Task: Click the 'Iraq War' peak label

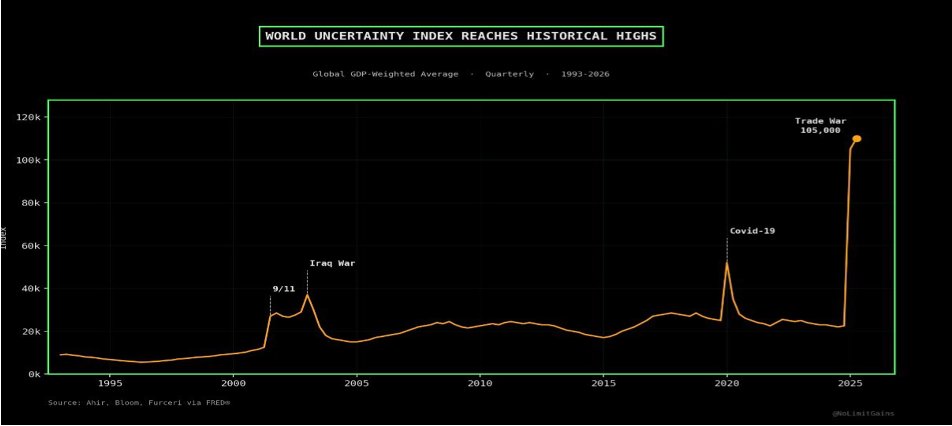Action: [332, 263]
